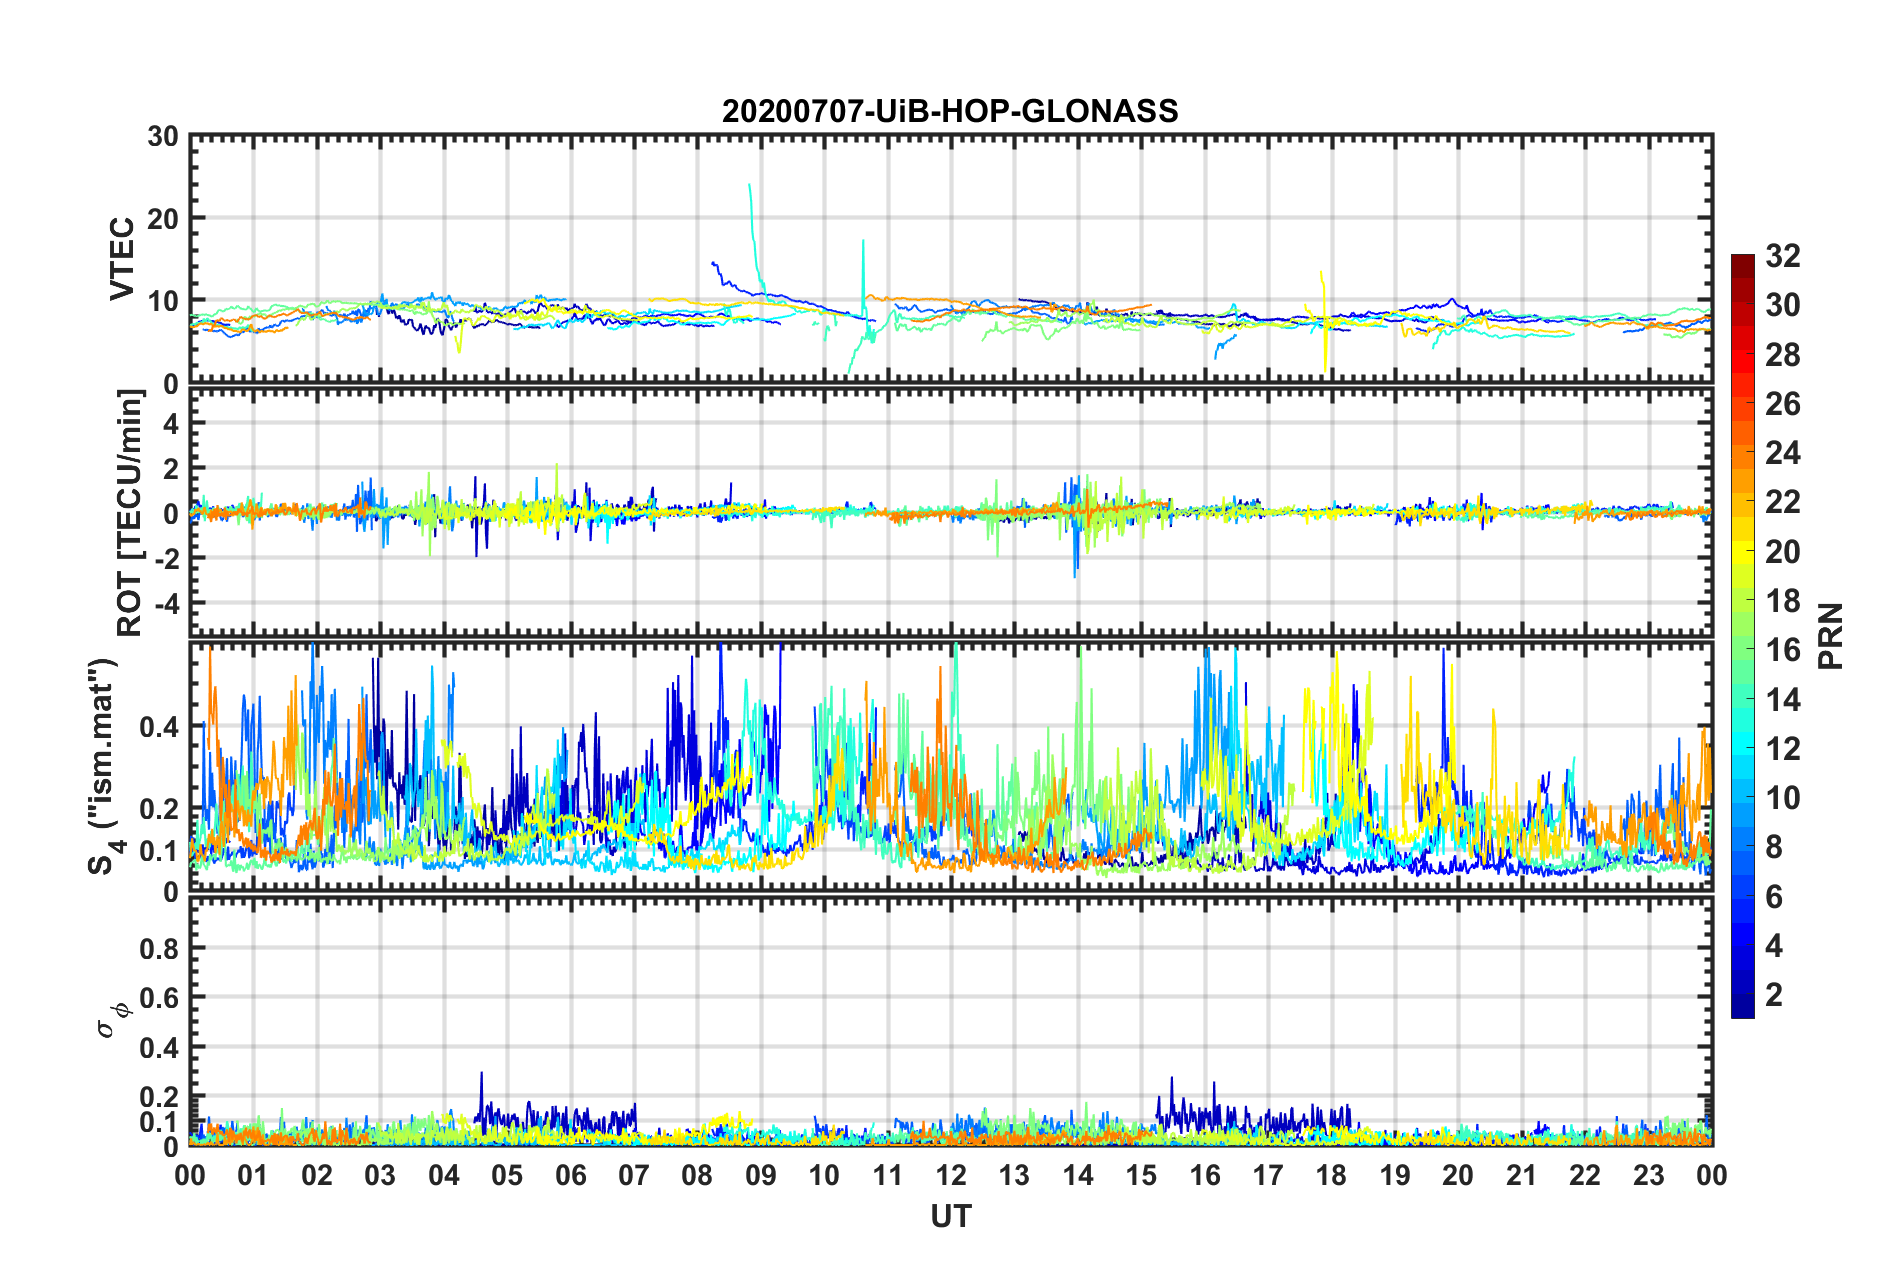1902x1272 pixels.
Task: Click the 18 hour tick label
Action: [x=1331, y=1175]
